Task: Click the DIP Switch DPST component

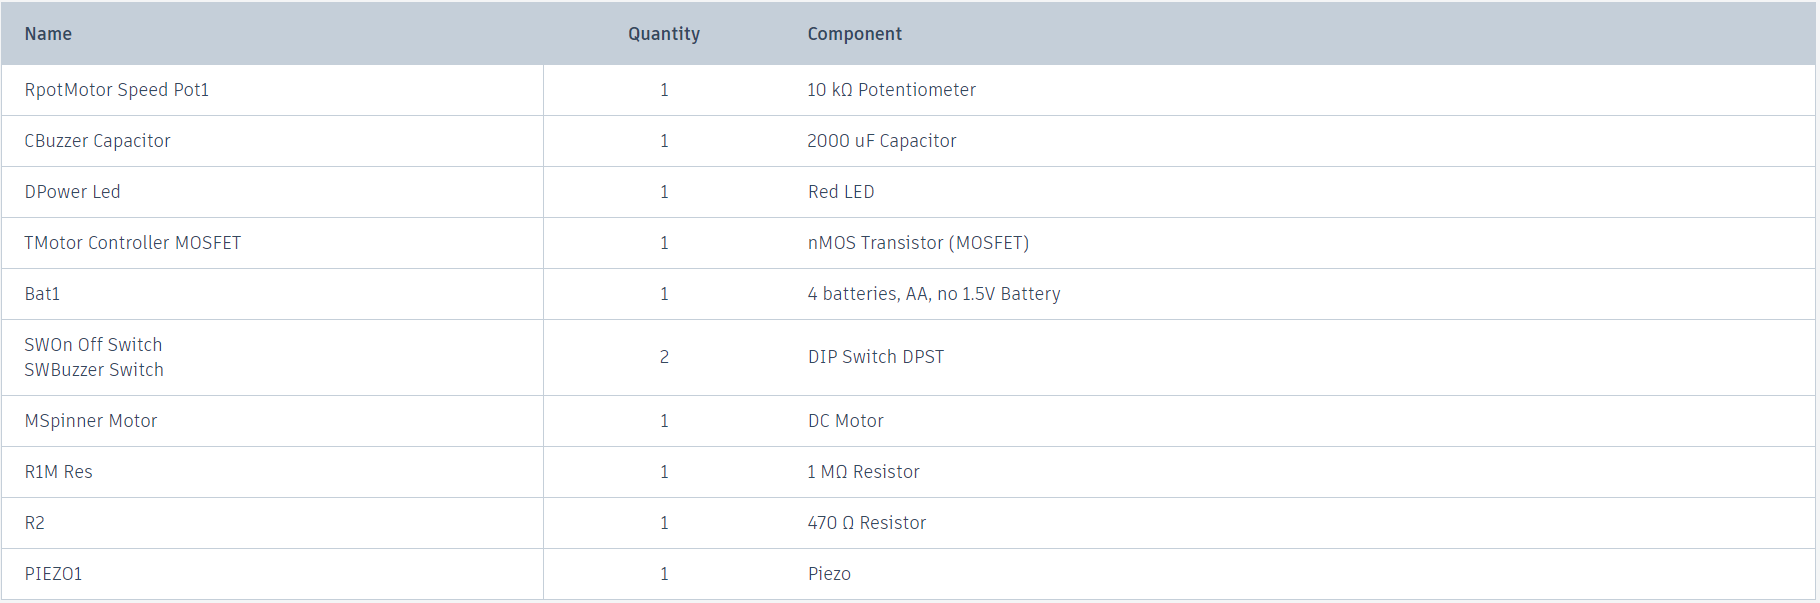Action: pyautogui.click(x=876, y=357)
